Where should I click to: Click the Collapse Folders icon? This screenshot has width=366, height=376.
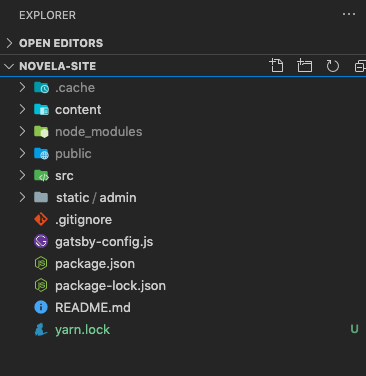click(360, 66)
